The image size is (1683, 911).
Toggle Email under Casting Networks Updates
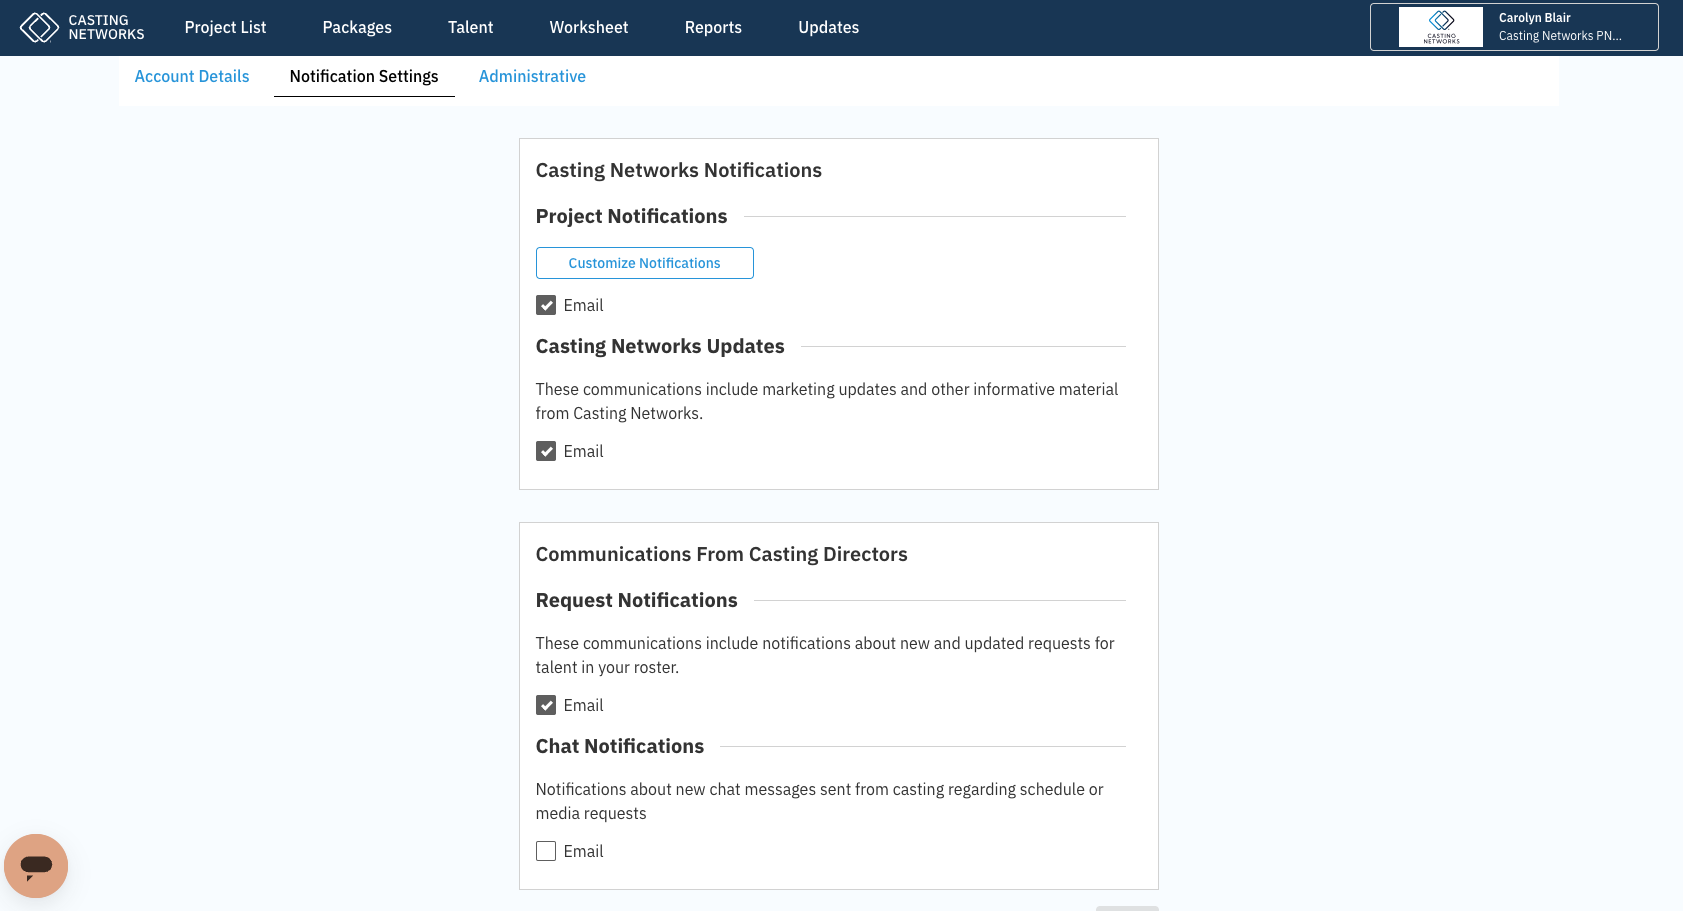pyautogui.click(x=546, y=451)
